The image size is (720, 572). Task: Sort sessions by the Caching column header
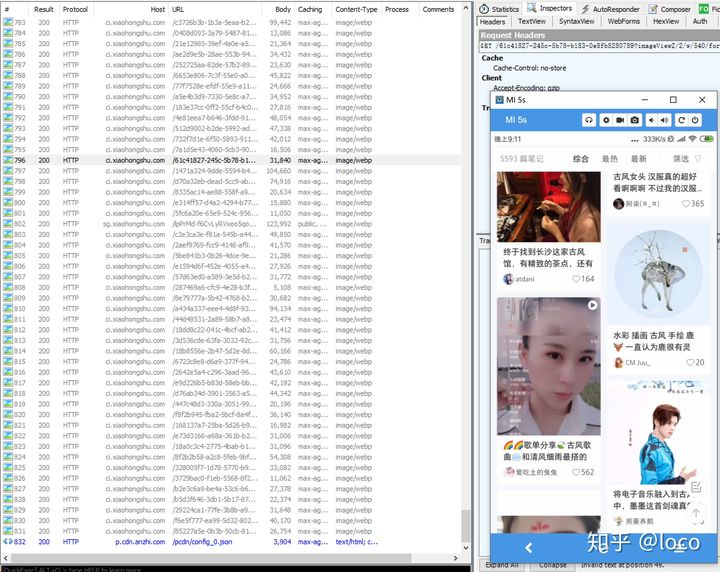pyautogui.click(x=313, y=9)
